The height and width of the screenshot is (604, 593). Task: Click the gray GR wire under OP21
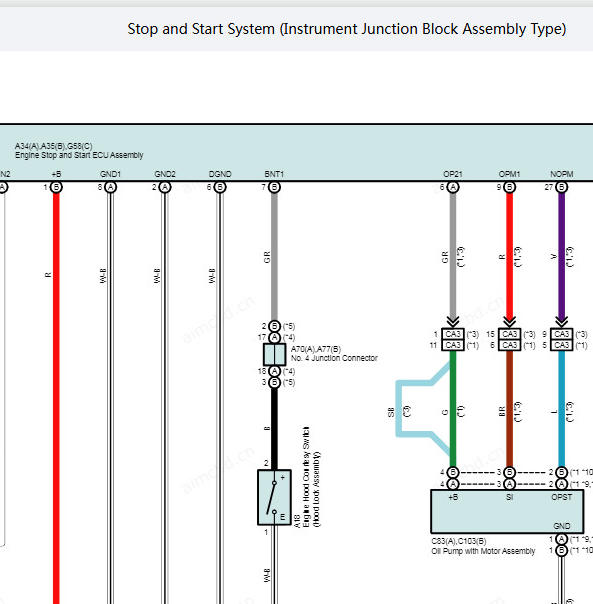click(x=453, y=256)
